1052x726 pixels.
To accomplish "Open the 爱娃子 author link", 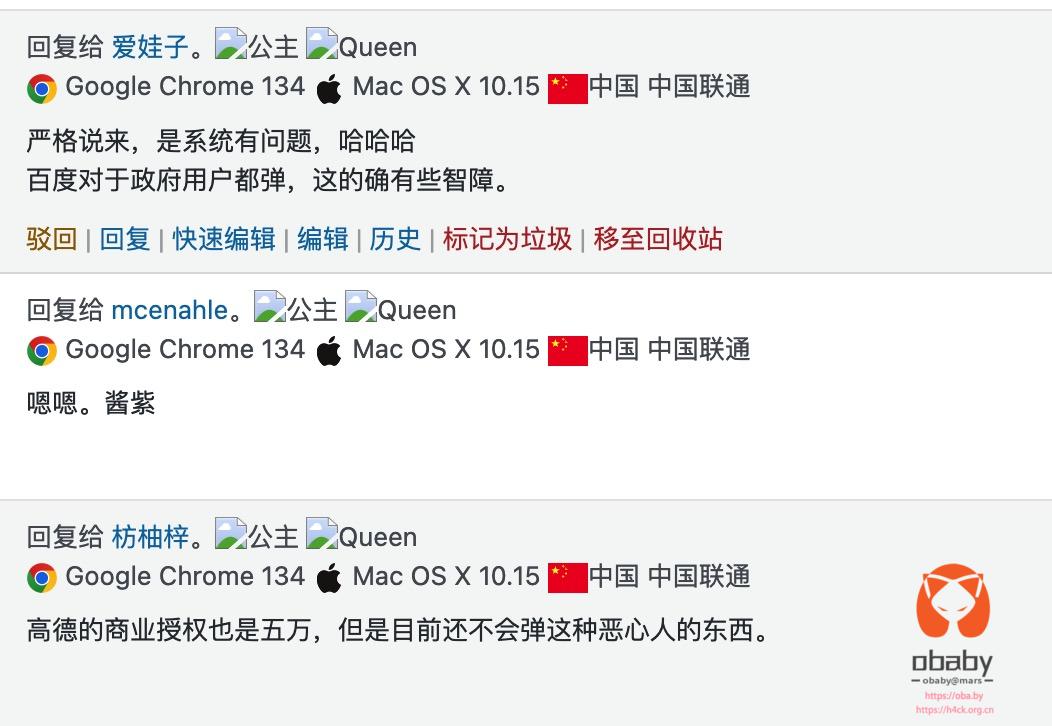I will pyautogui.click(x=150, y=47).
